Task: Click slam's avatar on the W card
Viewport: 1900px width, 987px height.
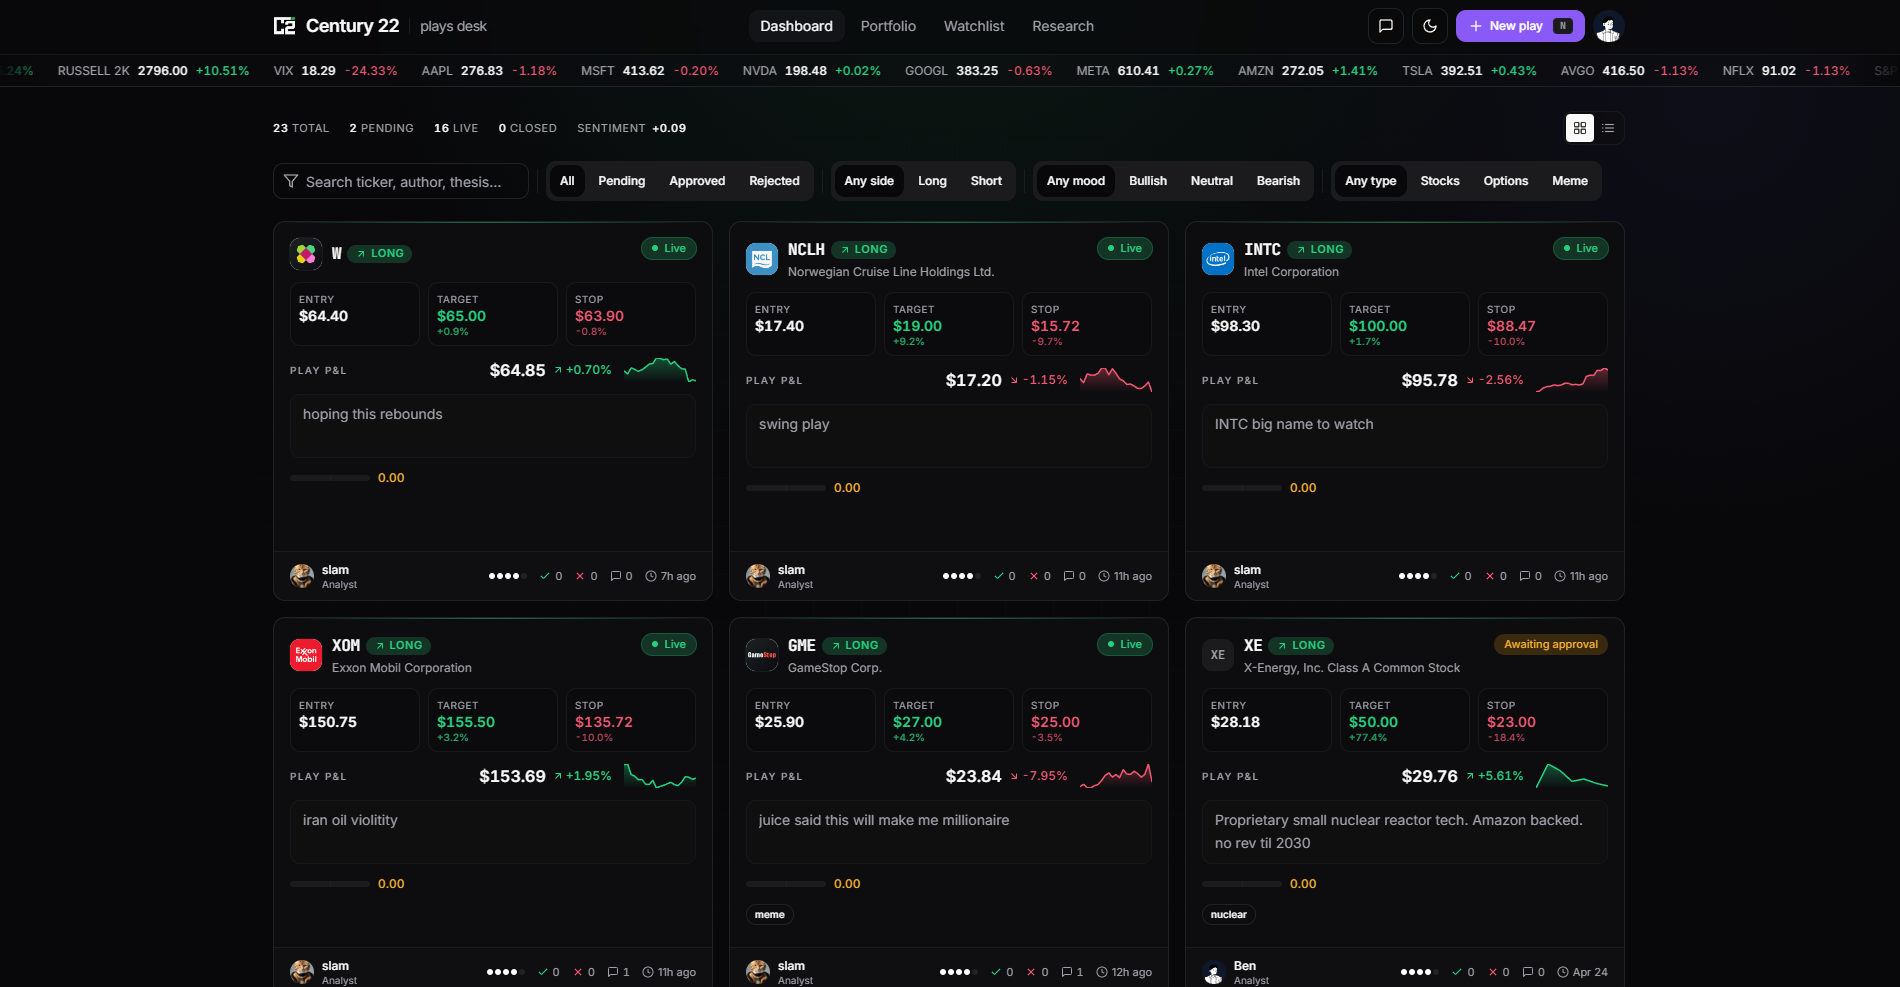Action: click(302, 576)
